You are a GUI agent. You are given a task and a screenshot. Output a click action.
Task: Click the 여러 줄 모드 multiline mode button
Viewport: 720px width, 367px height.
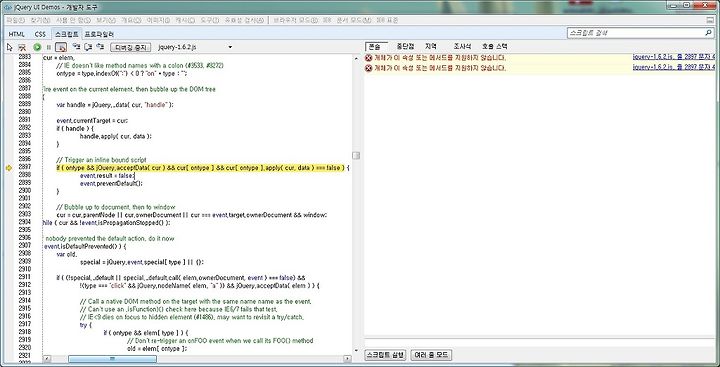point(431,355)
